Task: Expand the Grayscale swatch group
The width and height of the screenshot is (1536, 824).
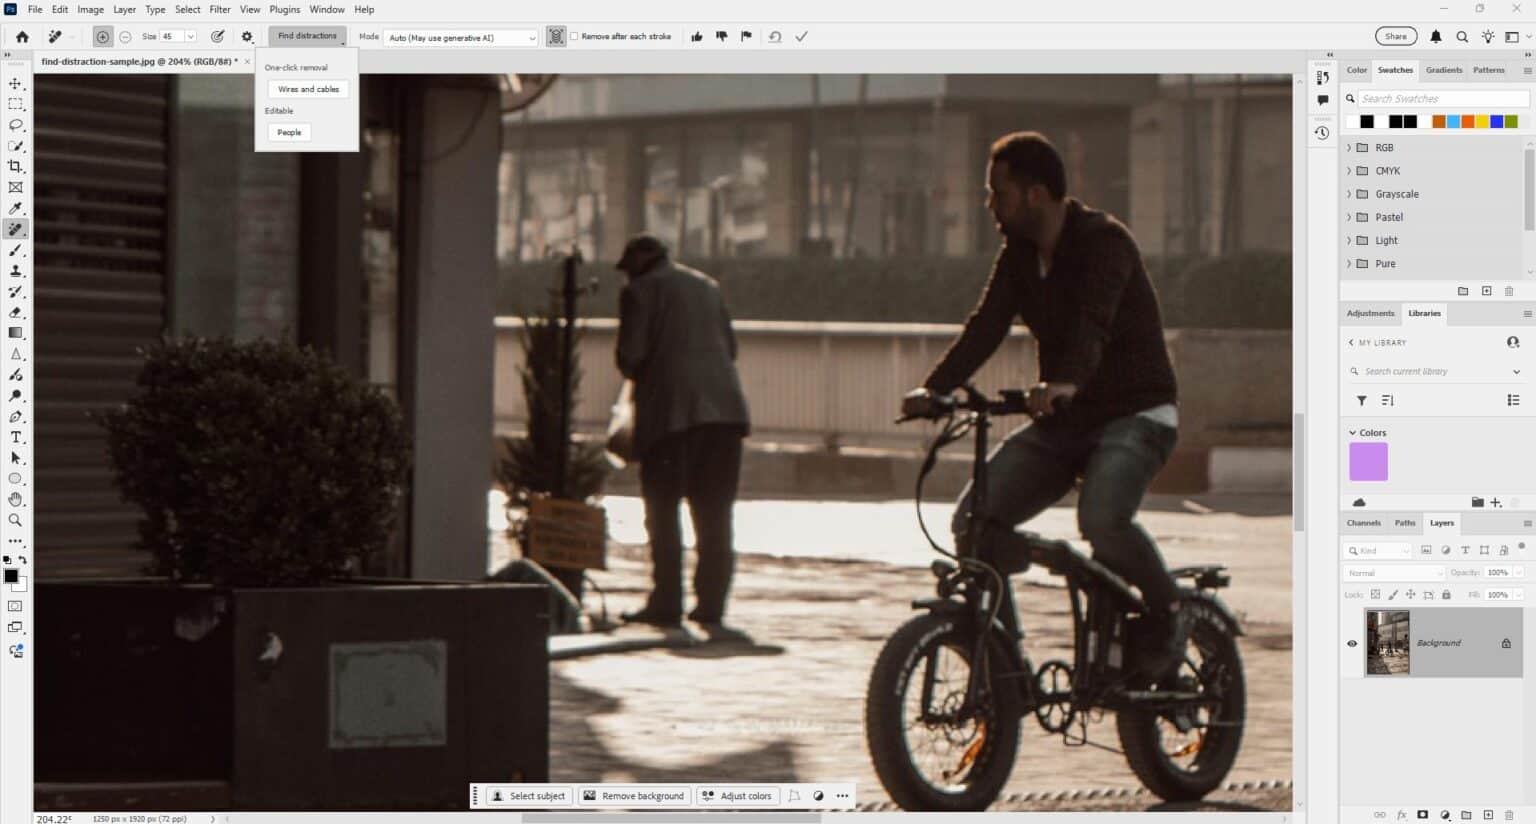Action: (1349, 194)
